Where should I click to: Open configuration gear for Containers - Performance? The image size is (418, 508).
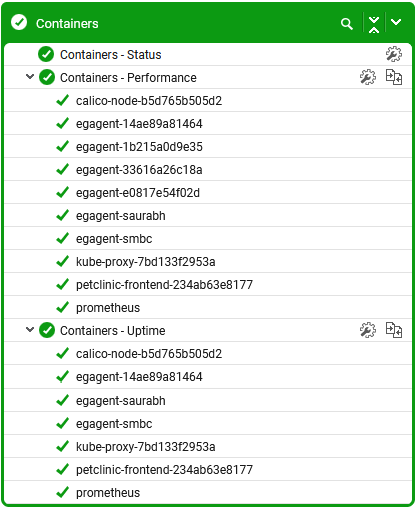pyautogui.click(x=368, y=77)
